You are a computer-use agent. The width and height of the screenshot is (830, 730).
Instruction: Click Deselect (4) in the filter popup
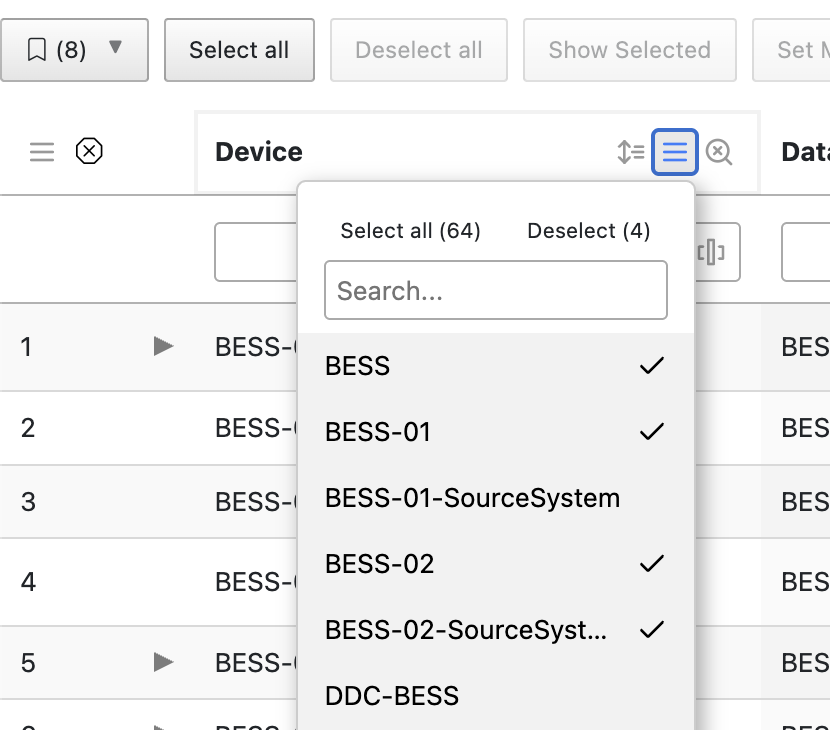[588, 231]
